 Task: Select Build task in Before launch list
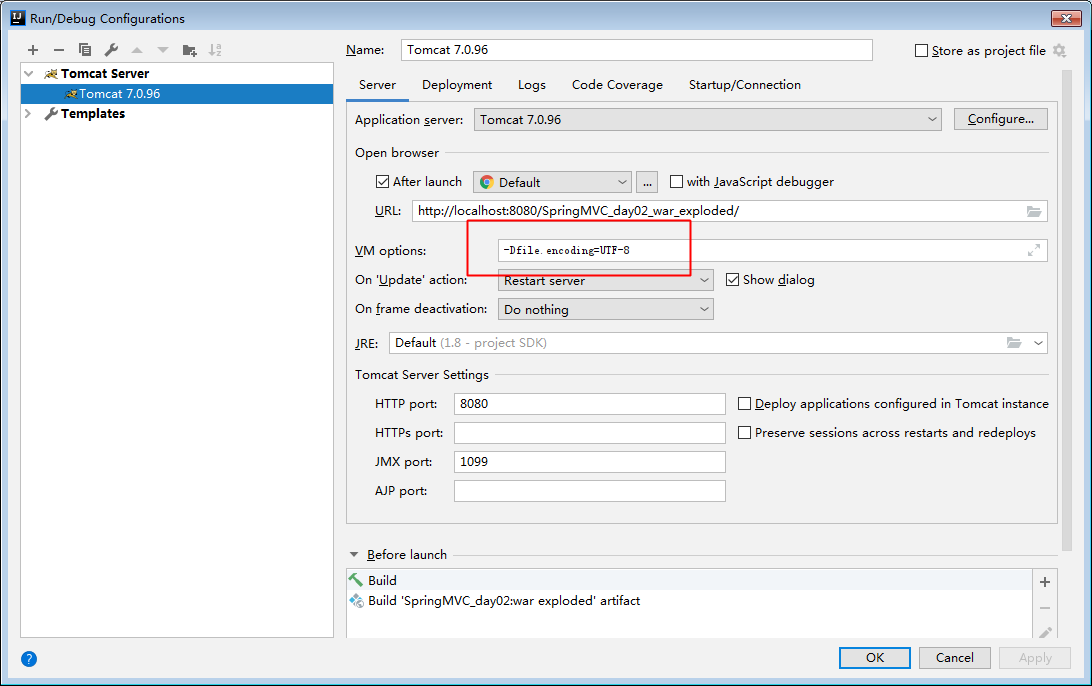tap(689, 580)
